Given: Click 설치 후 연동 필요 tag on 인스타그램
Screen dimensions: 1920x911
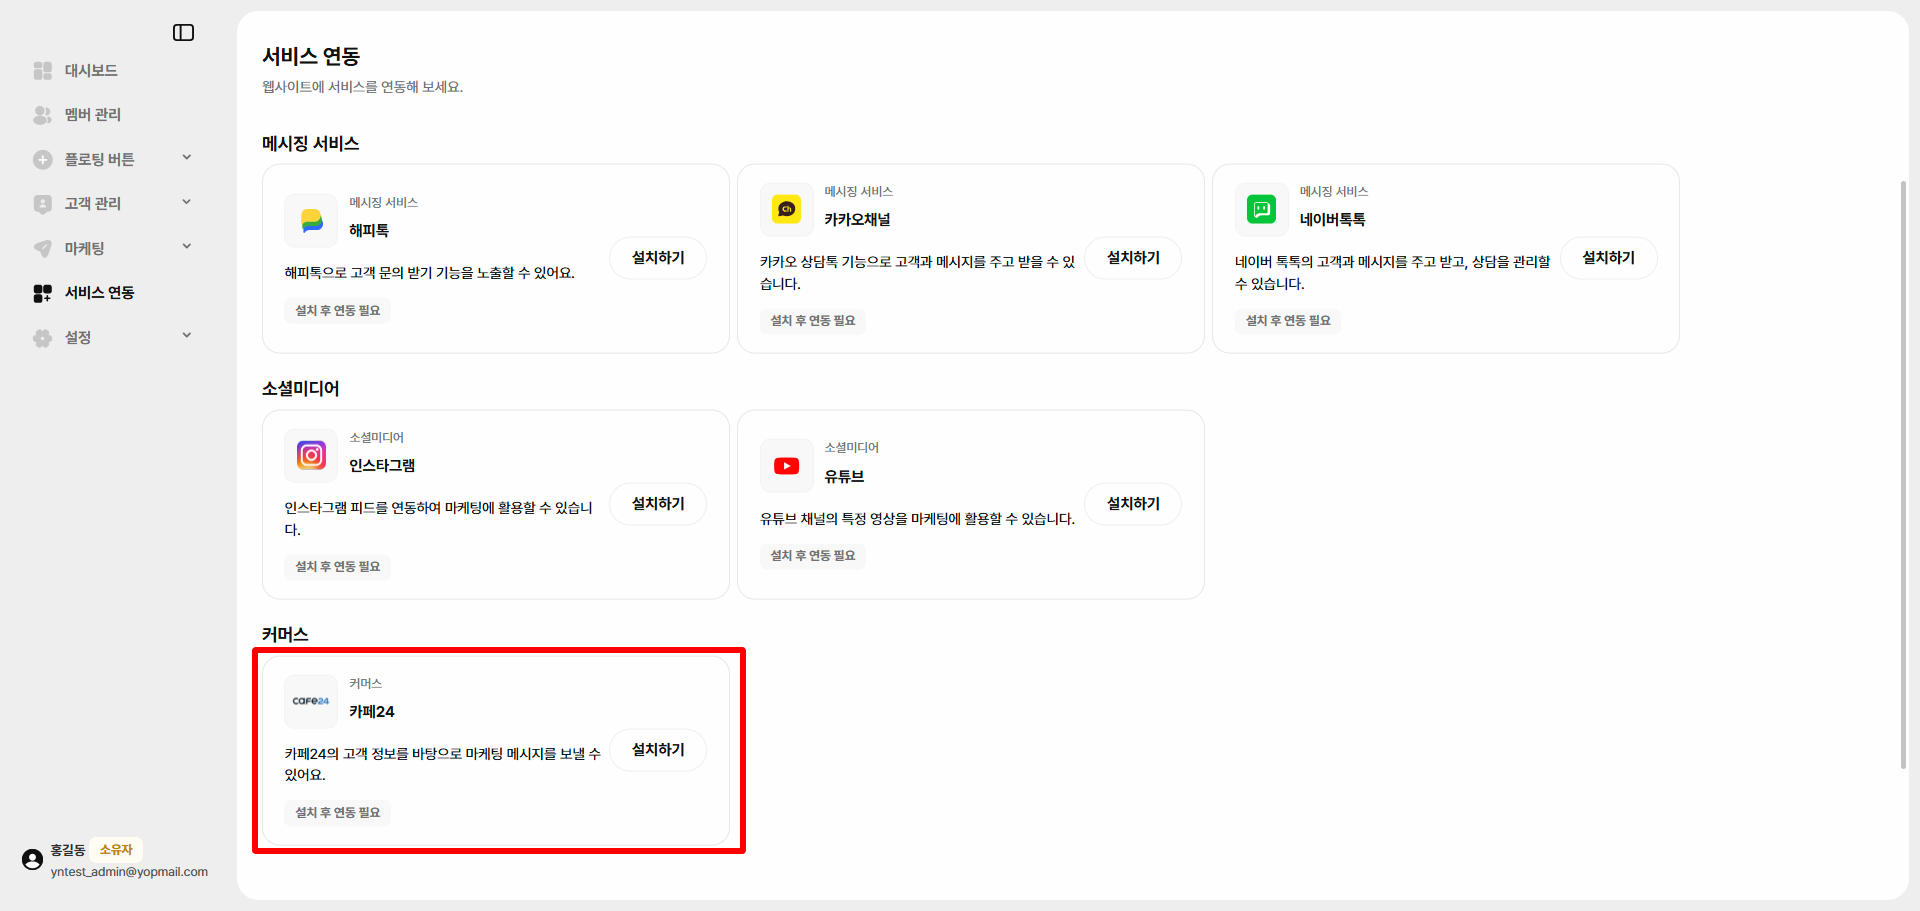Looking at the screenshot, I should 338,567.
